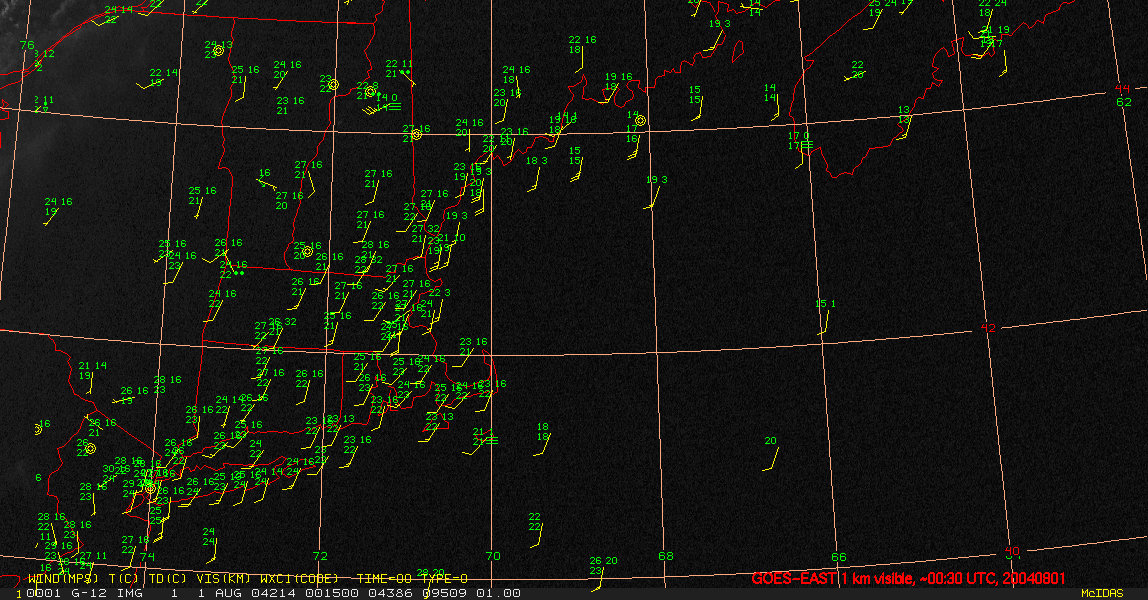This screenshot has width=1148, height=600.
Task: Click the fog symbol beside station 14 0
Action: tap(394, 107)
